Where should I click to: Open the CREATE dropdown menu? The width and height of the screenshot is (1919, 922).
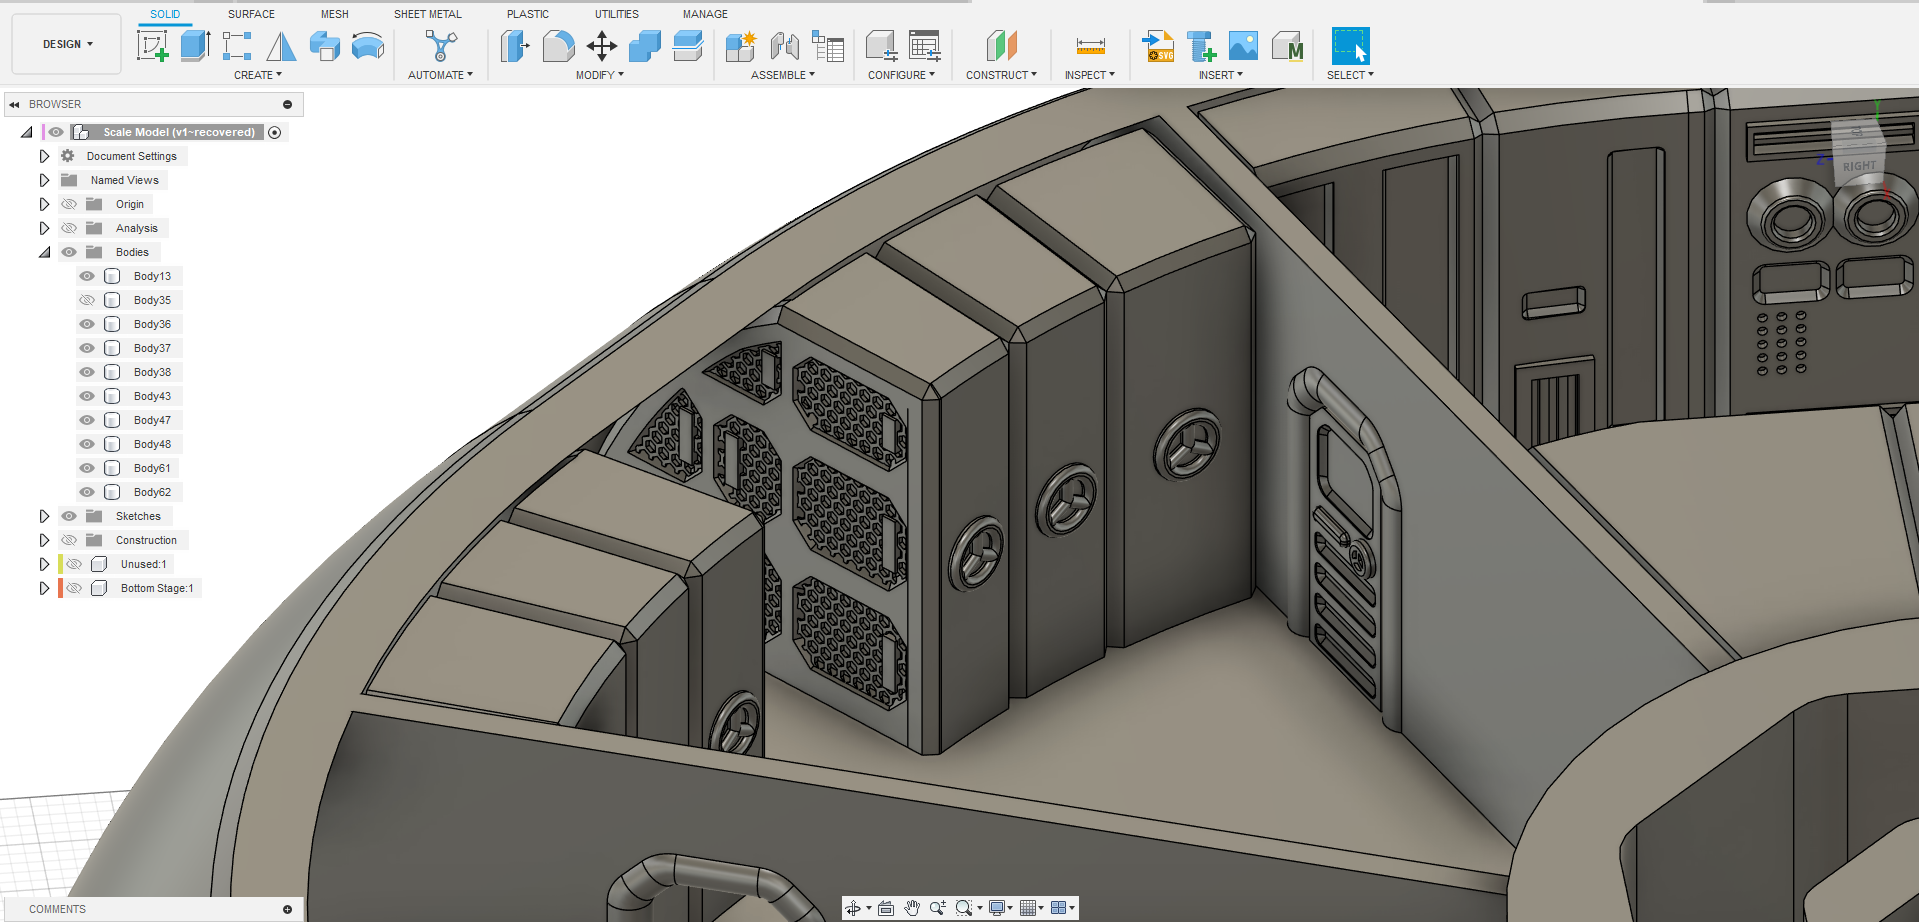(x=258, y=75)
